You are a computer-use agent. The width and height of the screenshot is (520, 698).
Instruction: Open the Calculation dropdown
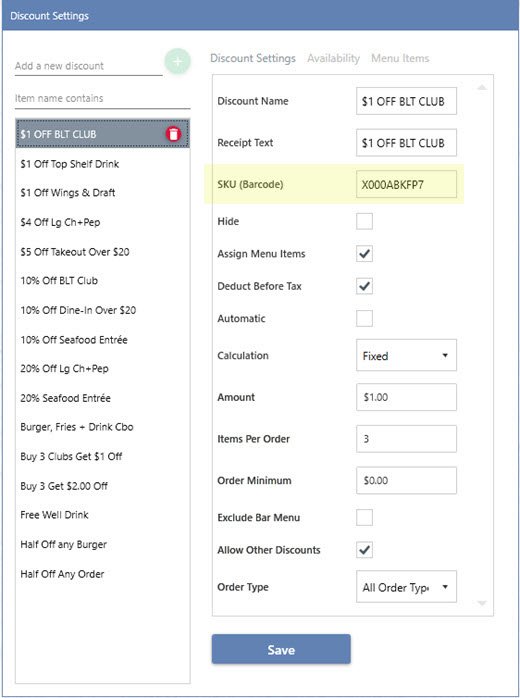406,355
